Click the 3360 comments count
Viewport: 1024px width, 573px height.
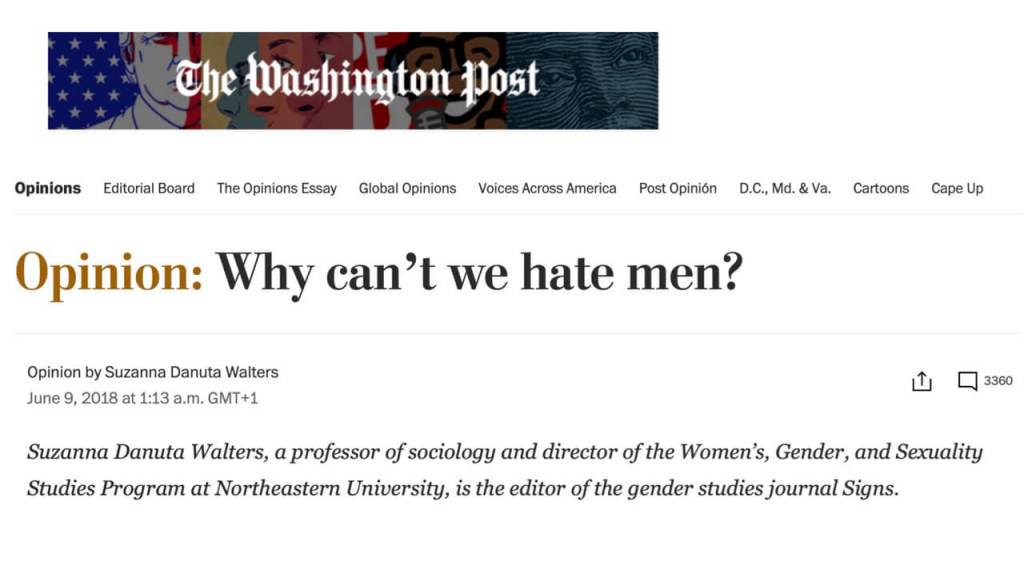pyautogui.click(x=998, y=380)
